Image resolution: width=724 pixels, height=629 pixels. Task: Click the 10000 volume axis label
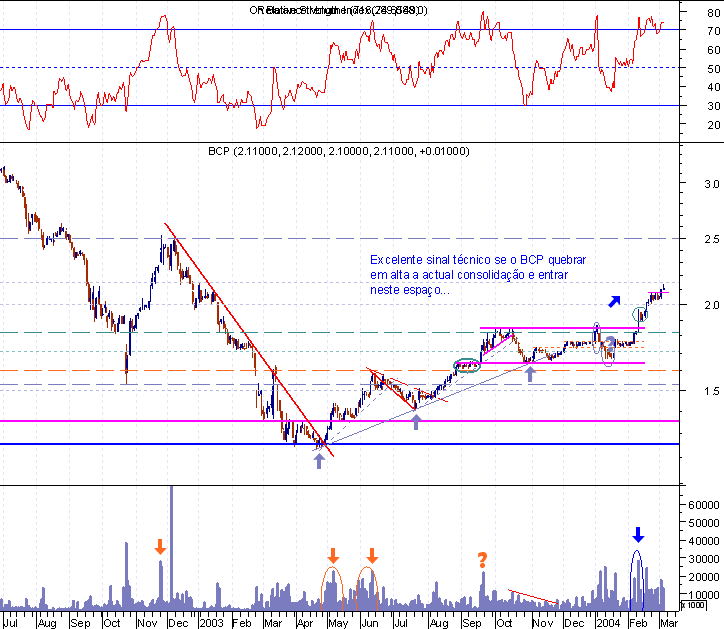(x=704, y=595)
